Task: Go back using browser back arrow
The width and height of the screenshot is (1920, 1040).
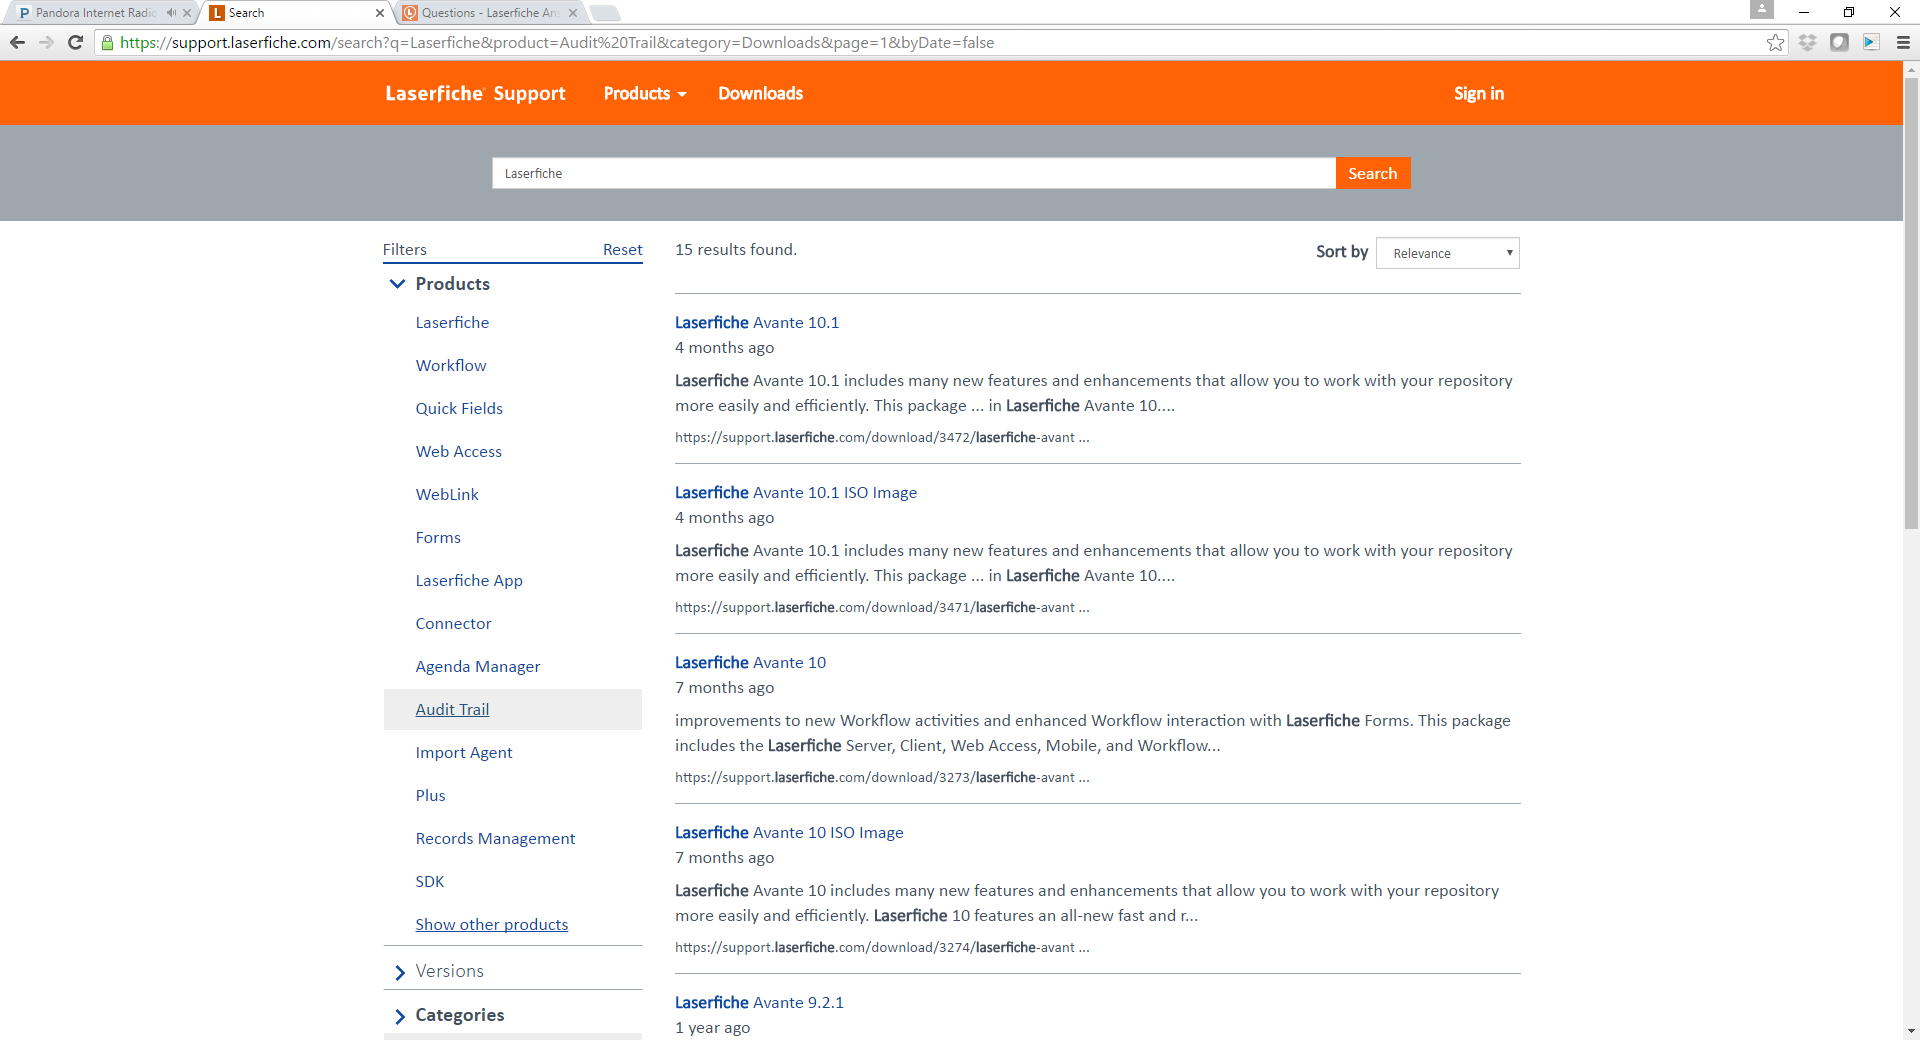Action: [17, 42]
